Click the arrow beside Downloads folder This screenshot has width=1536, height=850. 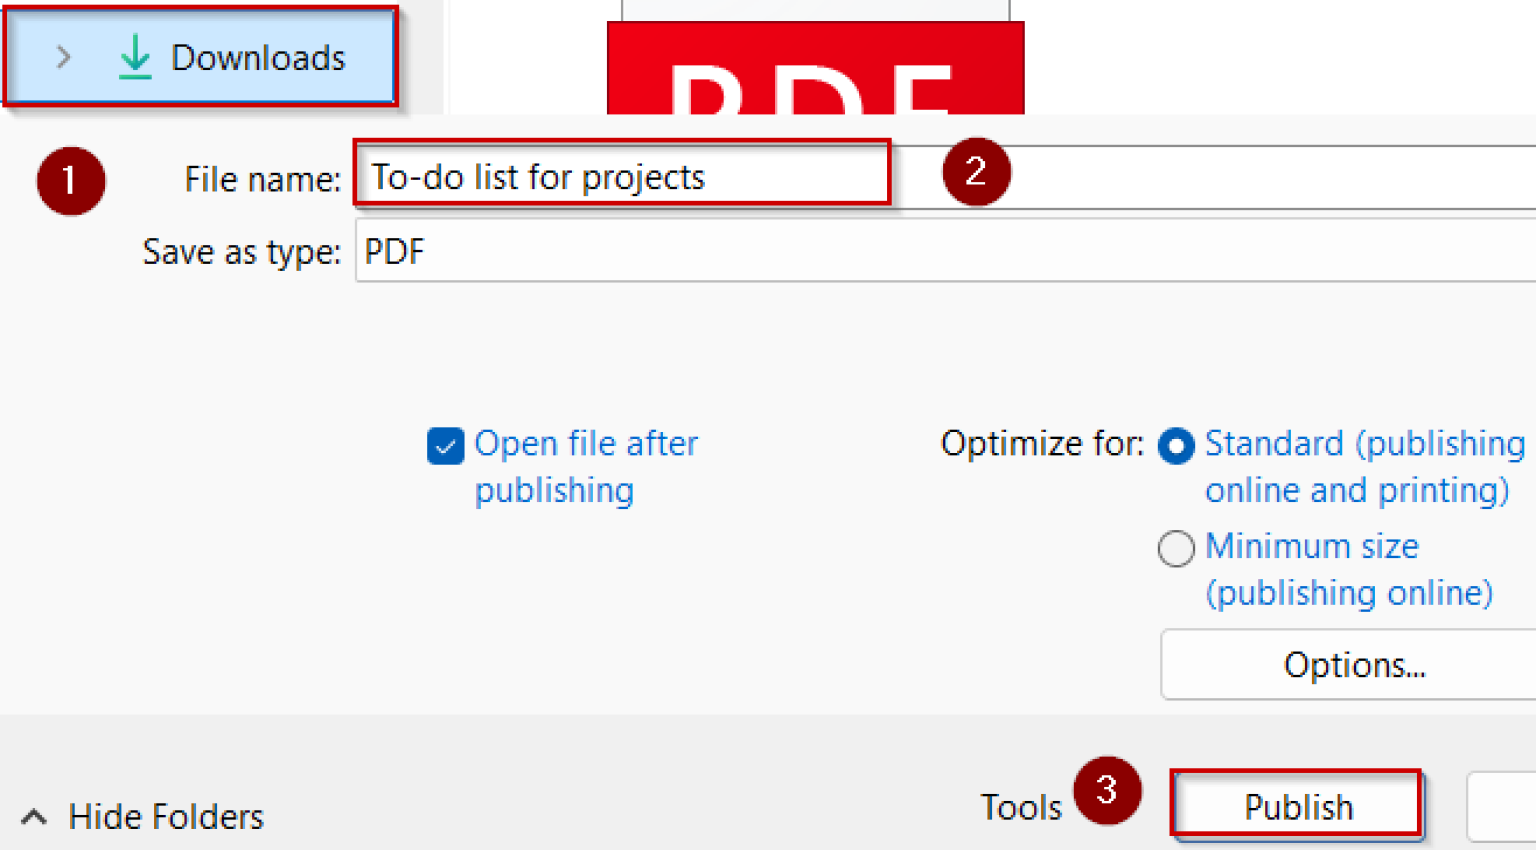point(63,57)
